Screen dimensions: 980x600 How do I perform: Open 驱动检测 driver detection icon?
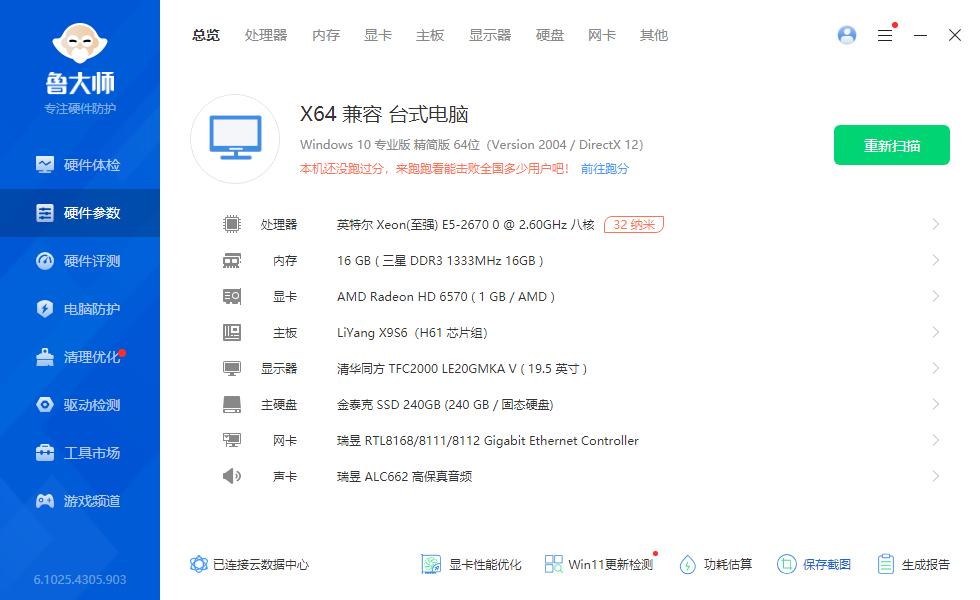(x=45, y=405)
